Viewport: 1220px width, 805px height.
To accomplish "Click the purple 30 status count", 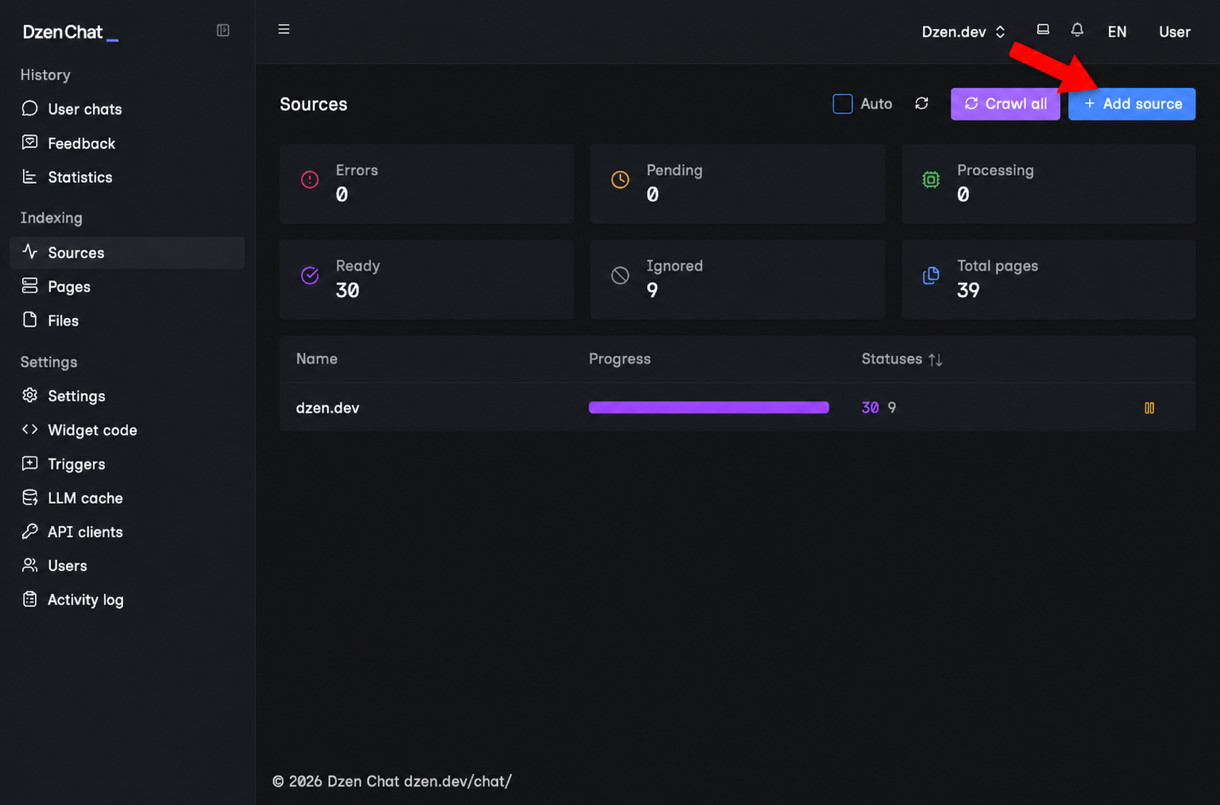I will click(870, 408).
